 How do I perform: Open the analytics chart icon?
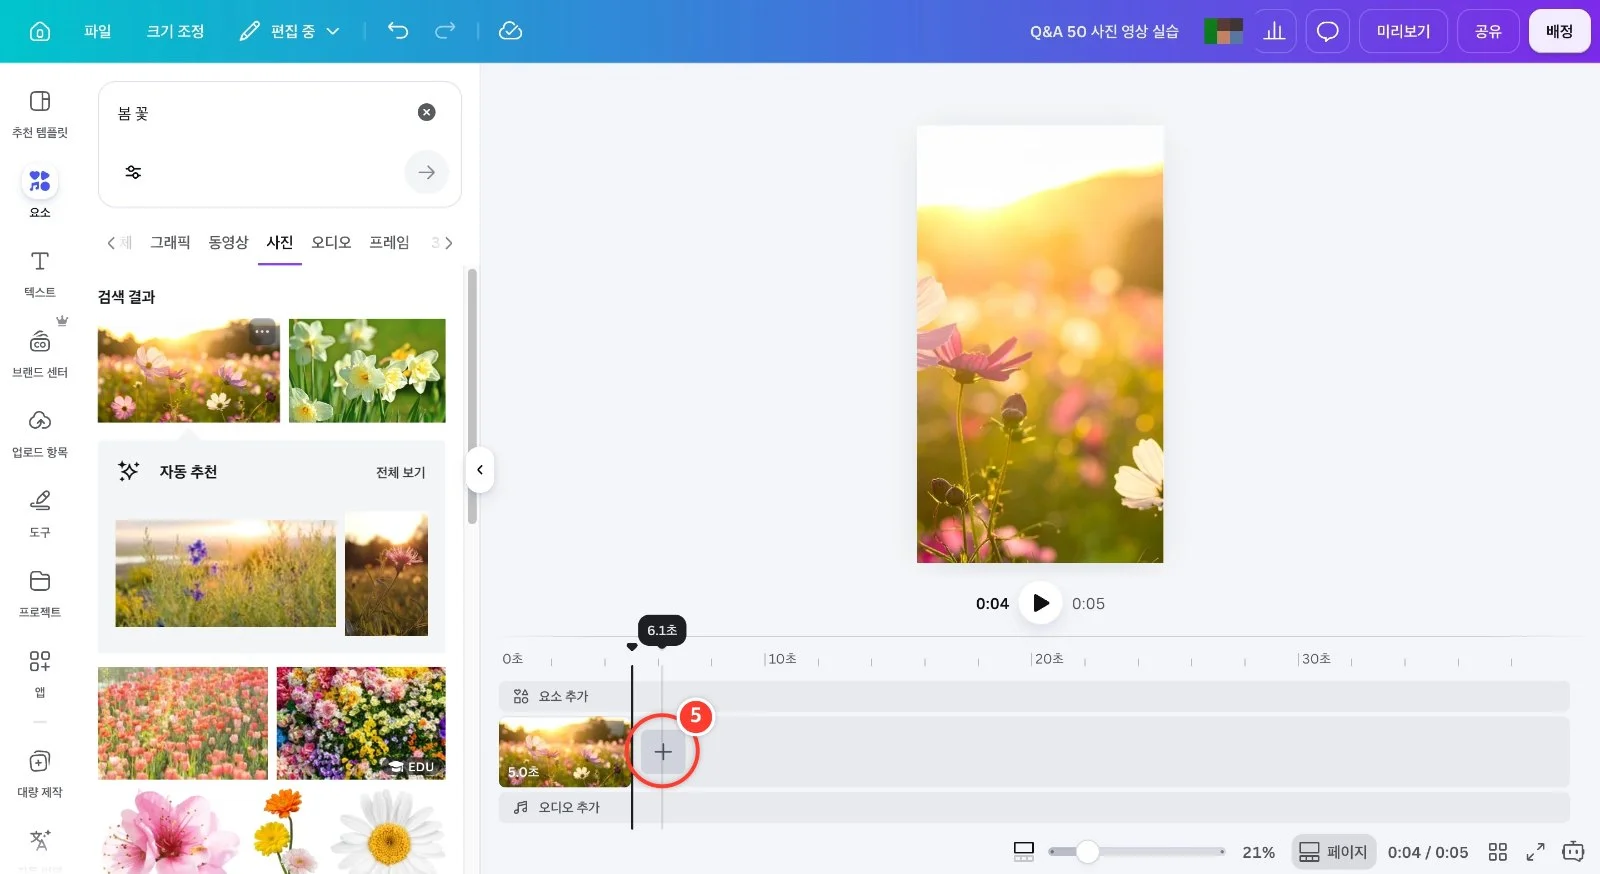coord(1274,31)
